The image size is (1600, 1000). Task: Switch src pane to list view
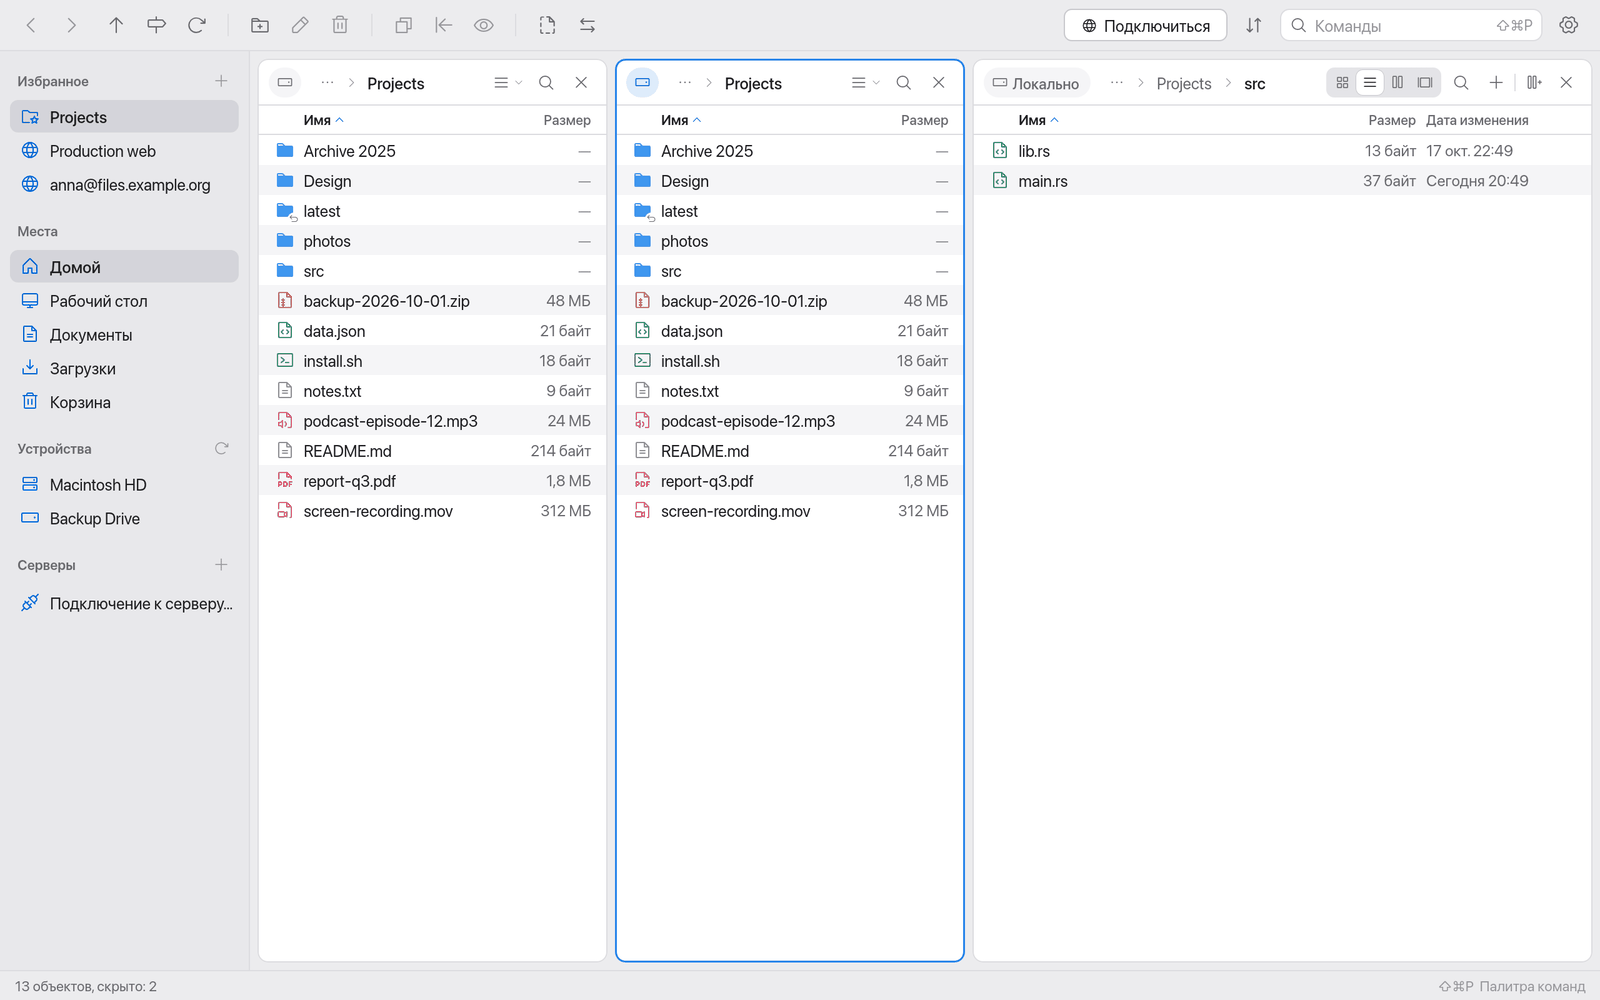click(x=1370, y=83)
